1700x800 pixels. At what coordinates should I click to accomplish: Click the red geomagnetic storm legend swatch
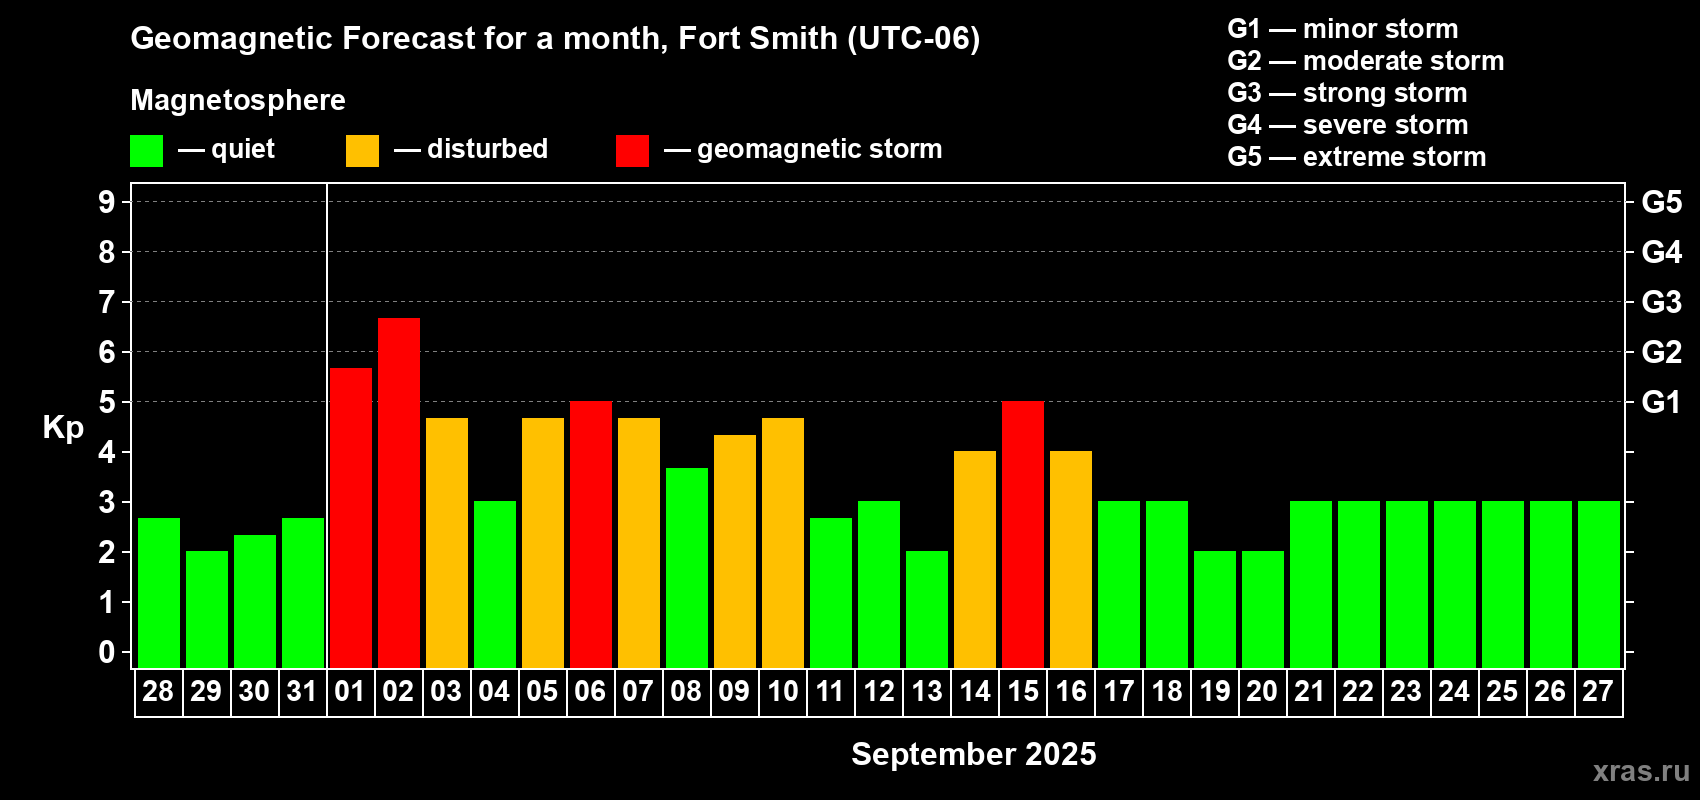pyautogui.click(x=632, y=151)
